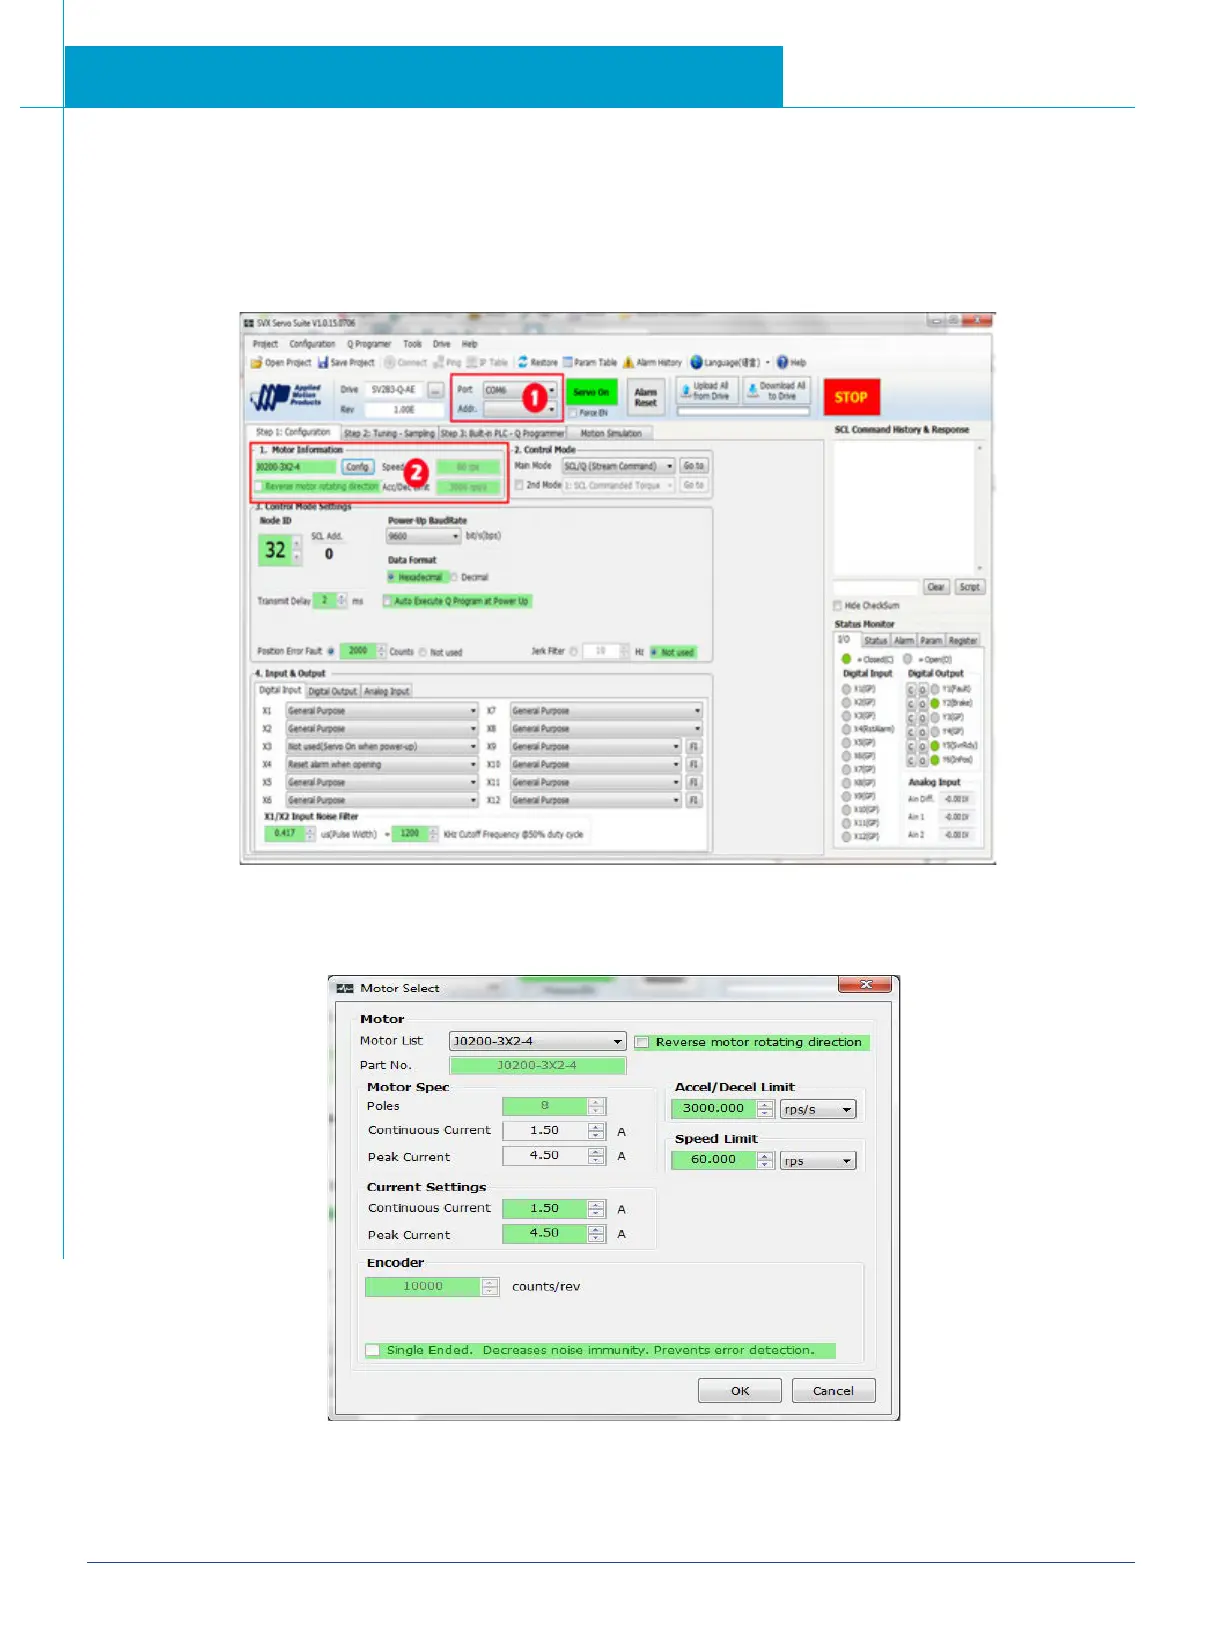Open the Speed Limit rps unit dropdown
The width and height of the screenshot is (1219, 1650).
point(818,1161)
